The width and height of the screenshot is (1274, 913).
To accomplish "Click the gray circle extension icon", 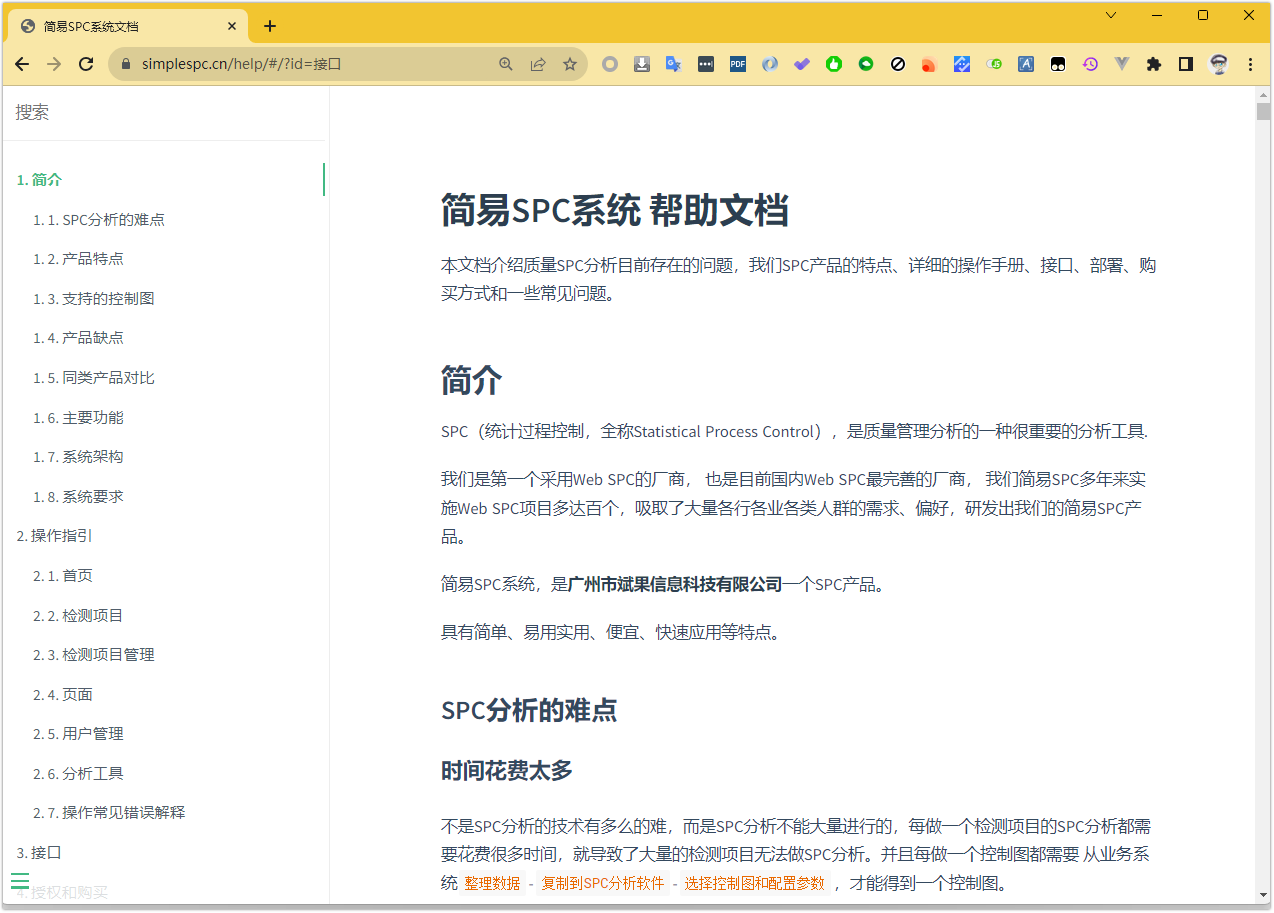I will [x=610, y=64].
